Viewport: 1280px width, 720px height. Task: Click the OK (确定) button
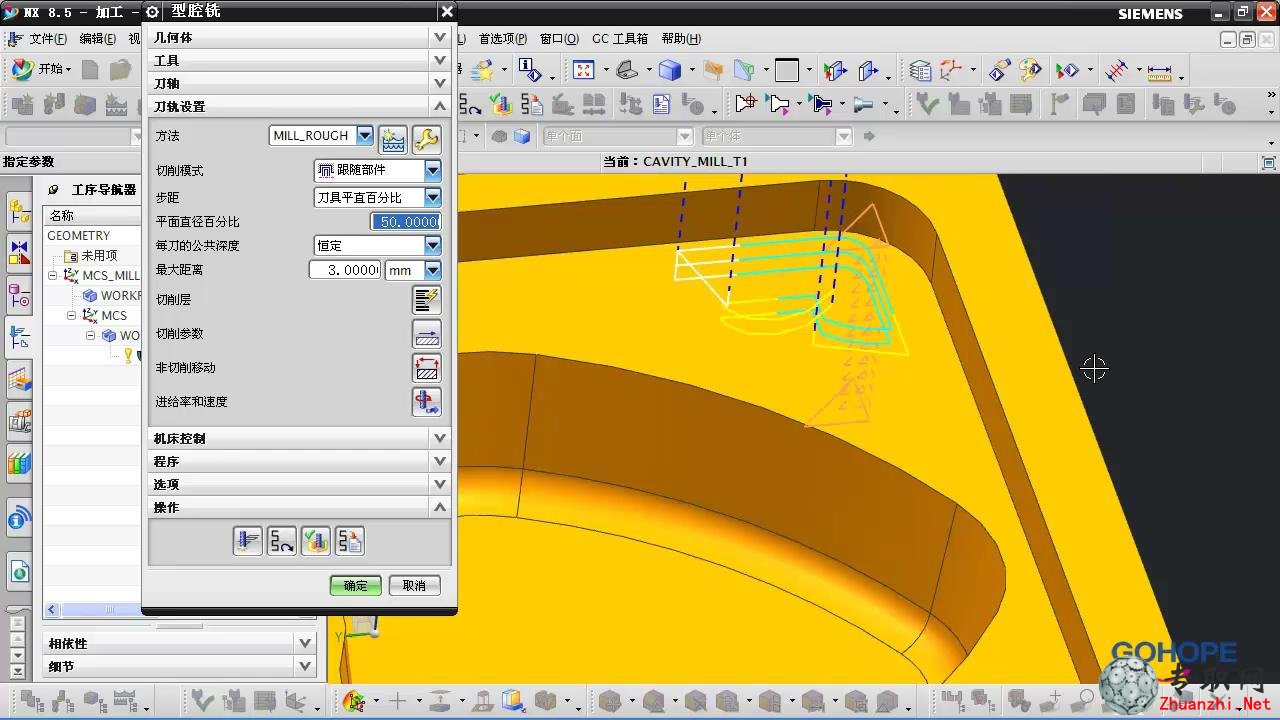(356, 586)
